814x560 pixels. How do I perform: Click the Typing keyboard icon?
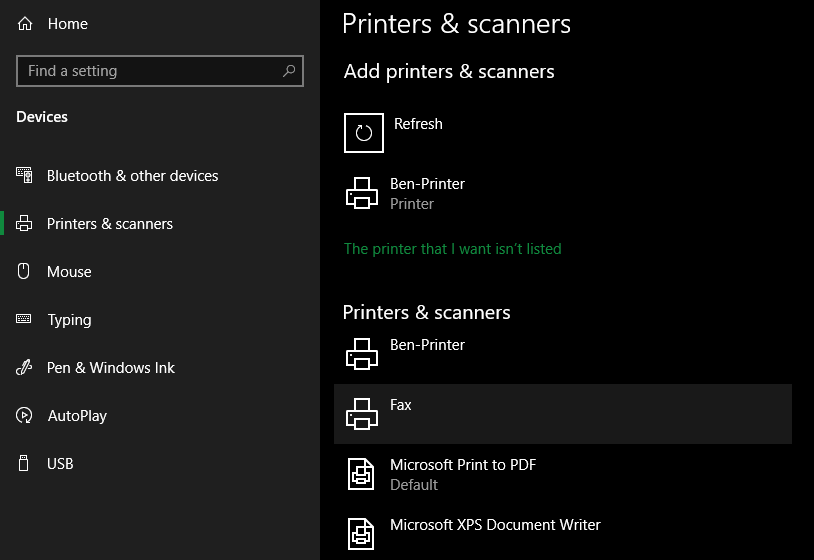coord(24,319)
